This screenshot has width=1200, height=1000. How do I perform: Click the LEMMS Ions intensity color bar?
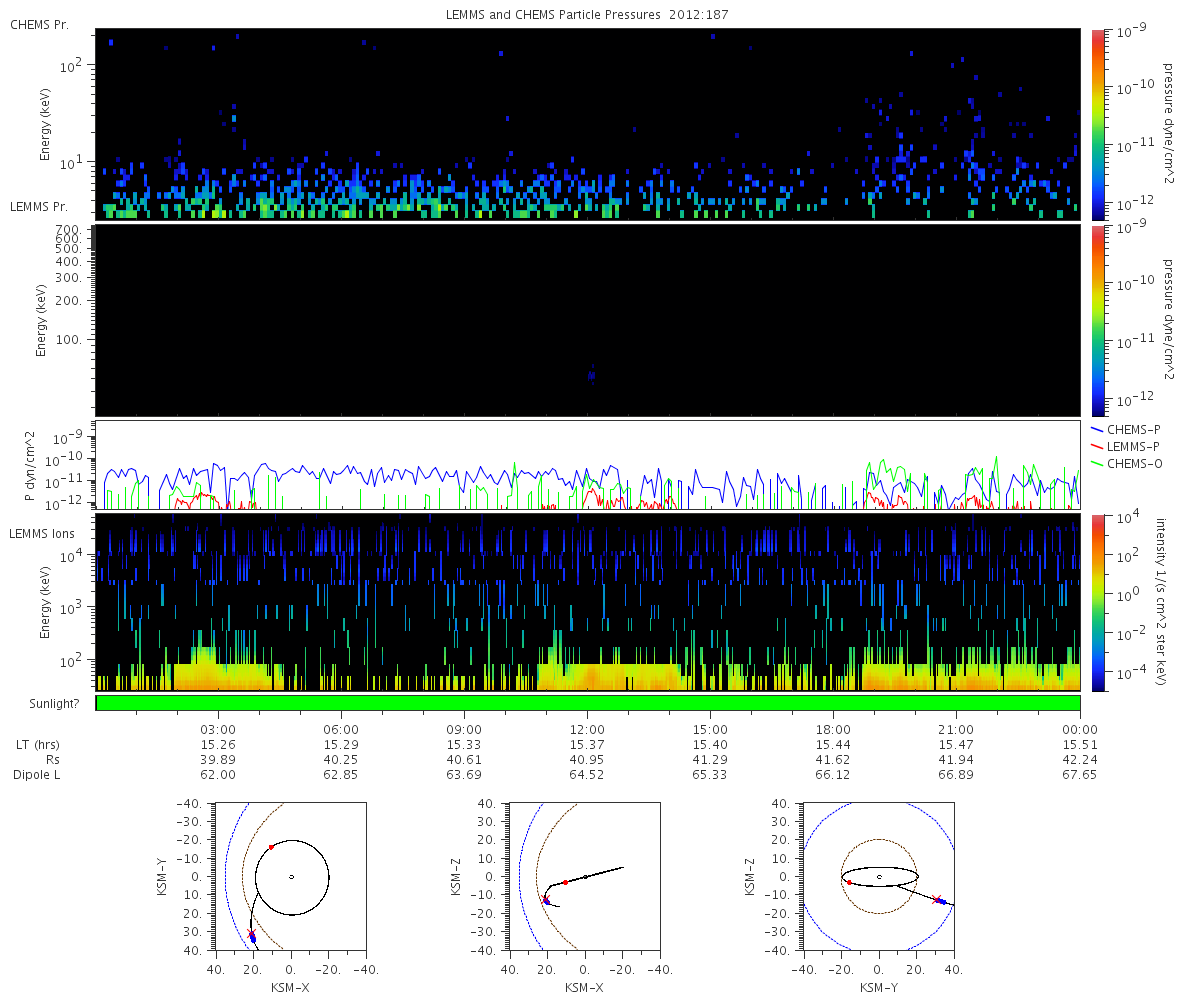[x=1098, y=602]
